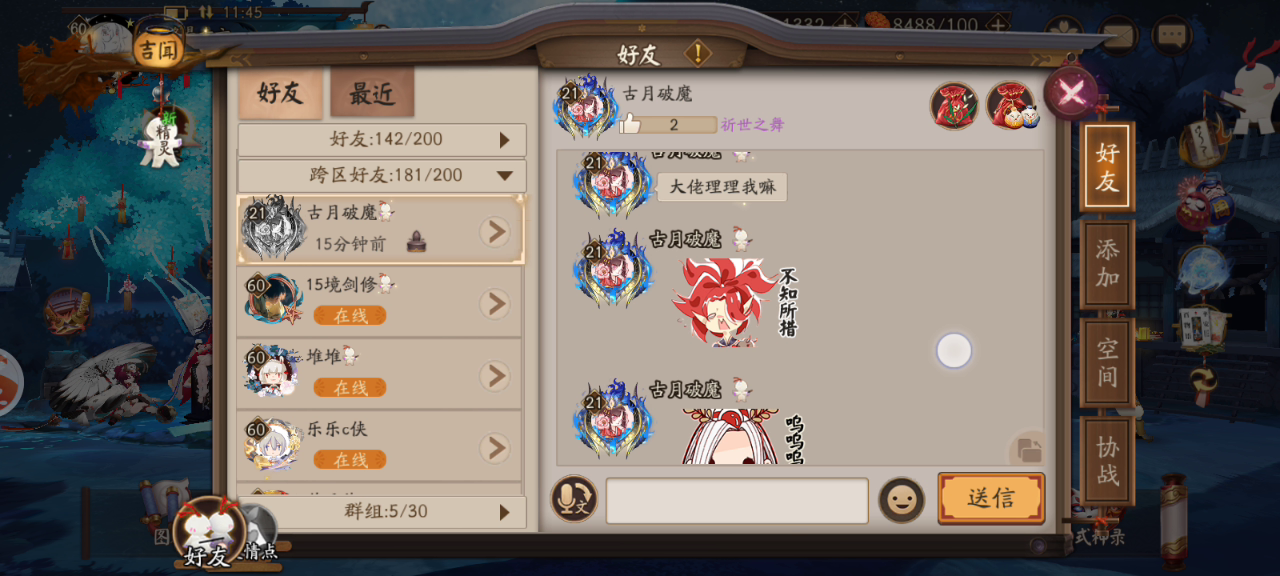This screenshot has height=576, width=1280.
Task: Open the 空间 side tab
Action: coord(1107,363)
